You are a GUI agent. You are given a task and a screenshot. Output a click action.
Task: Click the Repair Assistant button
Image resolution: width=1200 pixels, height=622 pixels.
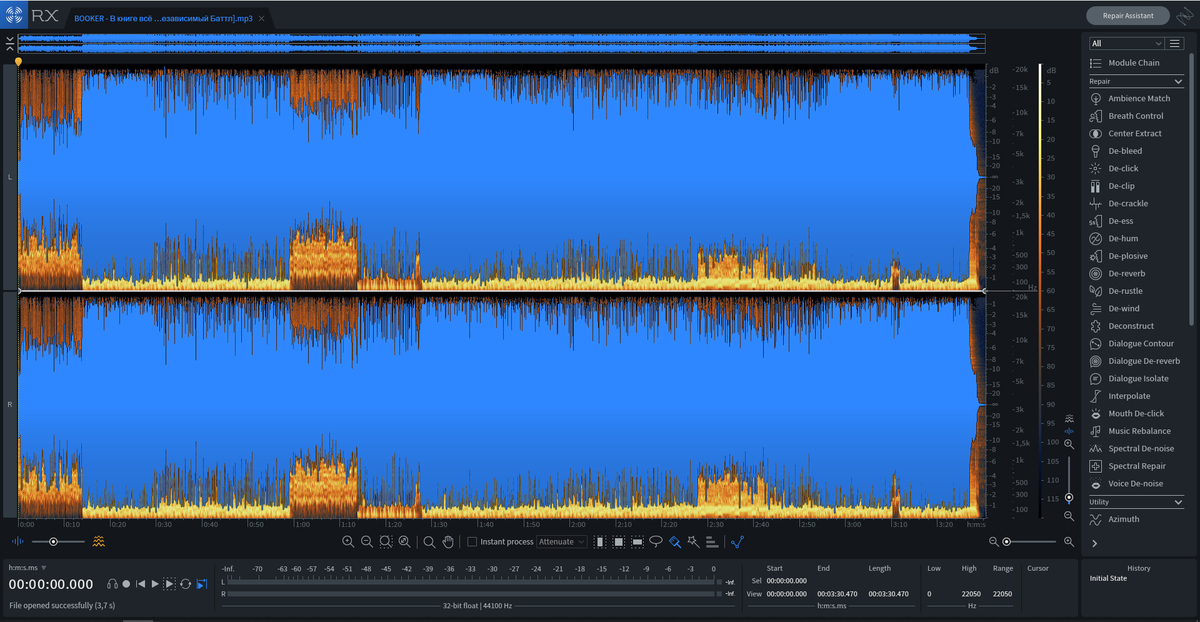tap(1128, 15)
